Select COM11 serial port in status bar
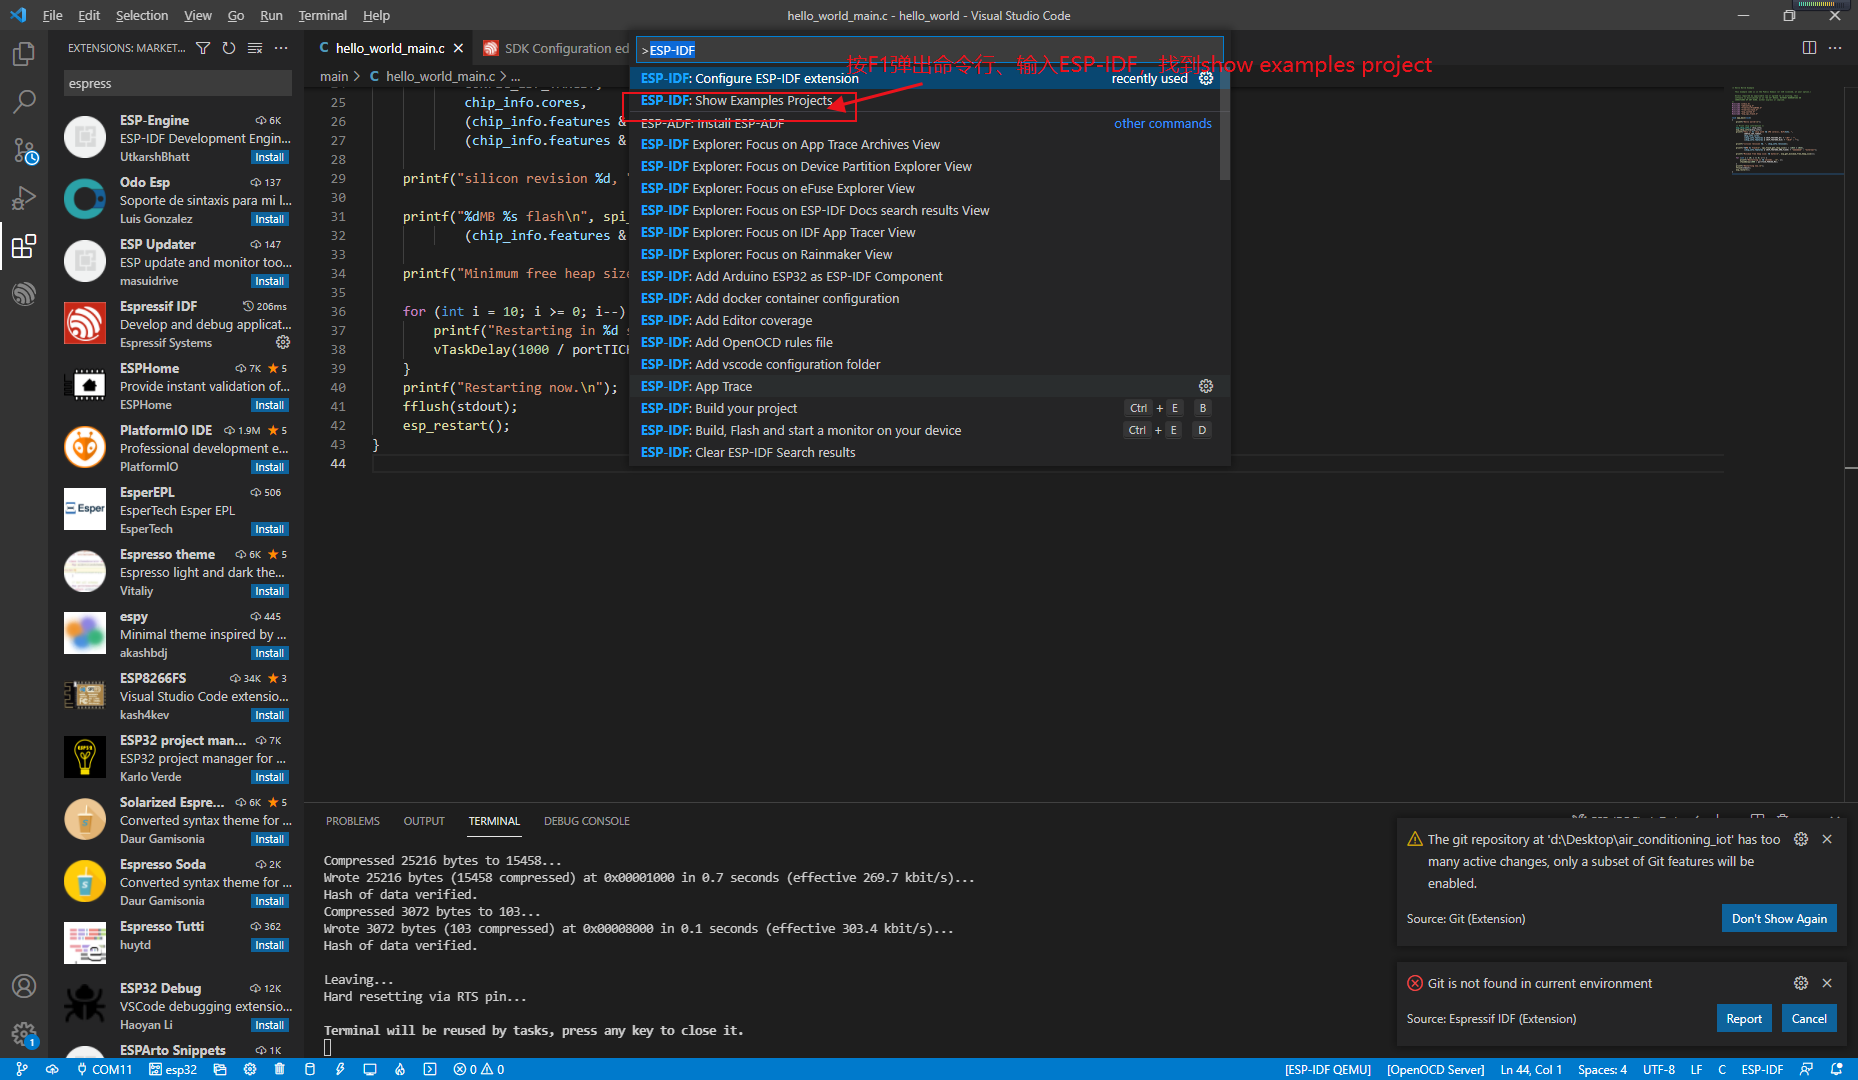This screenshot has height=1080, width=1858. click(104, 1069)
